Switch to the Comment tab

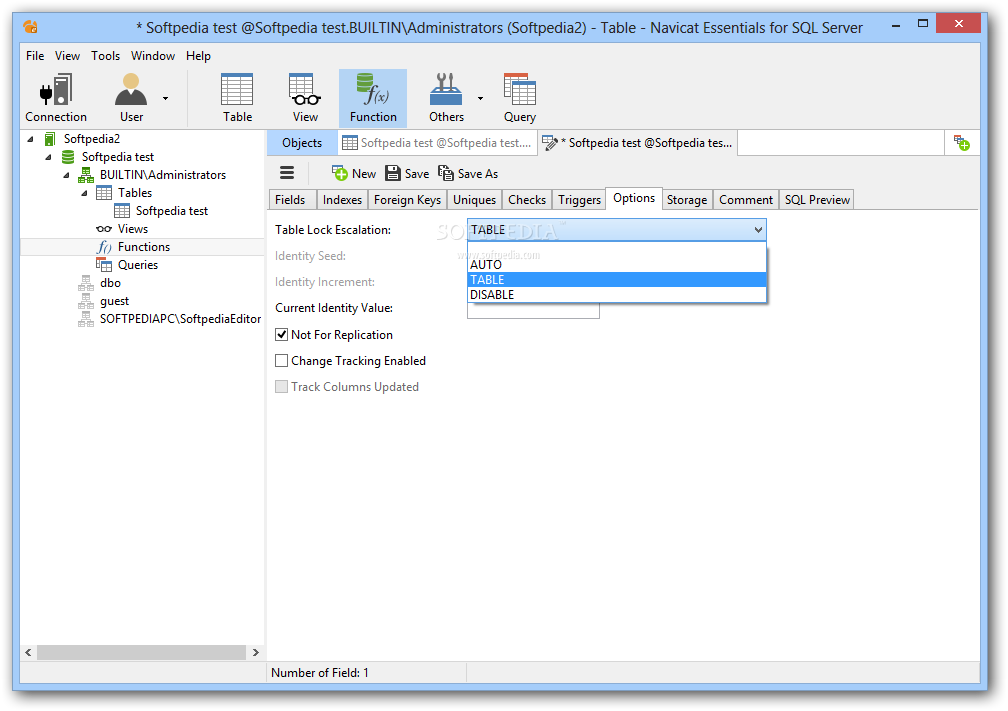(x=746, y=200)
